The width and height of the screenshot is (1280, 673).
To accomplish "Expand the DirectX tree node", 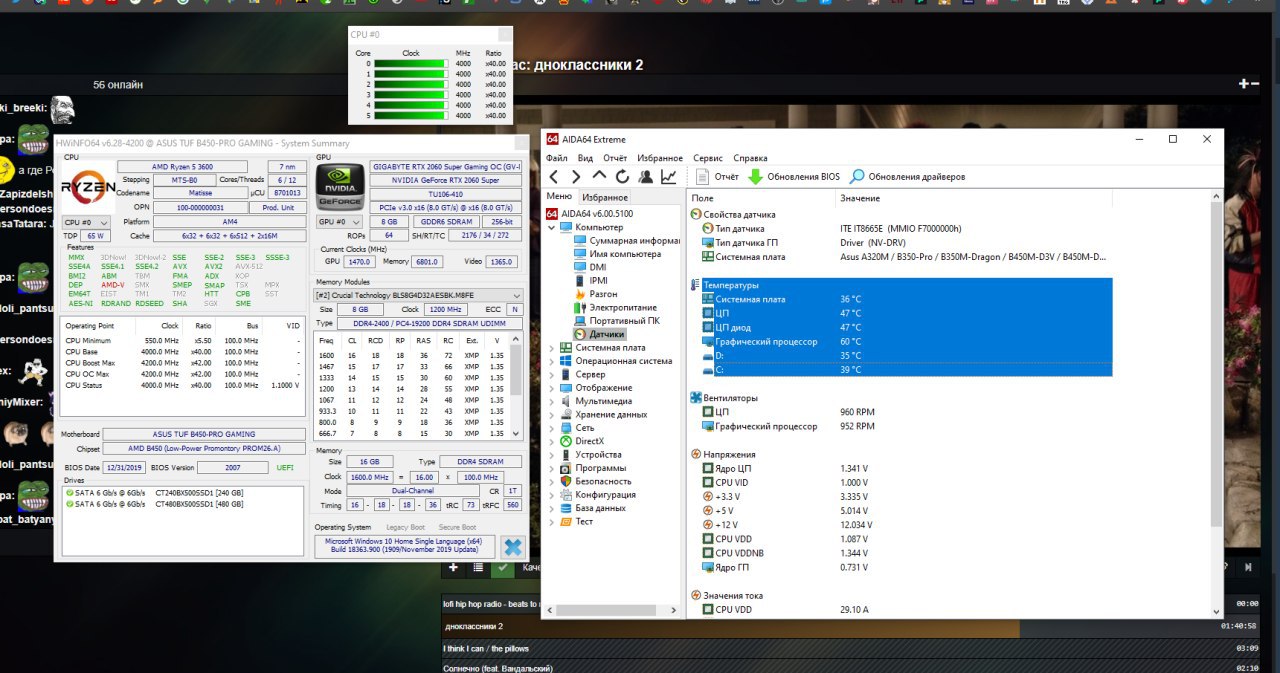I will point(552,441).
